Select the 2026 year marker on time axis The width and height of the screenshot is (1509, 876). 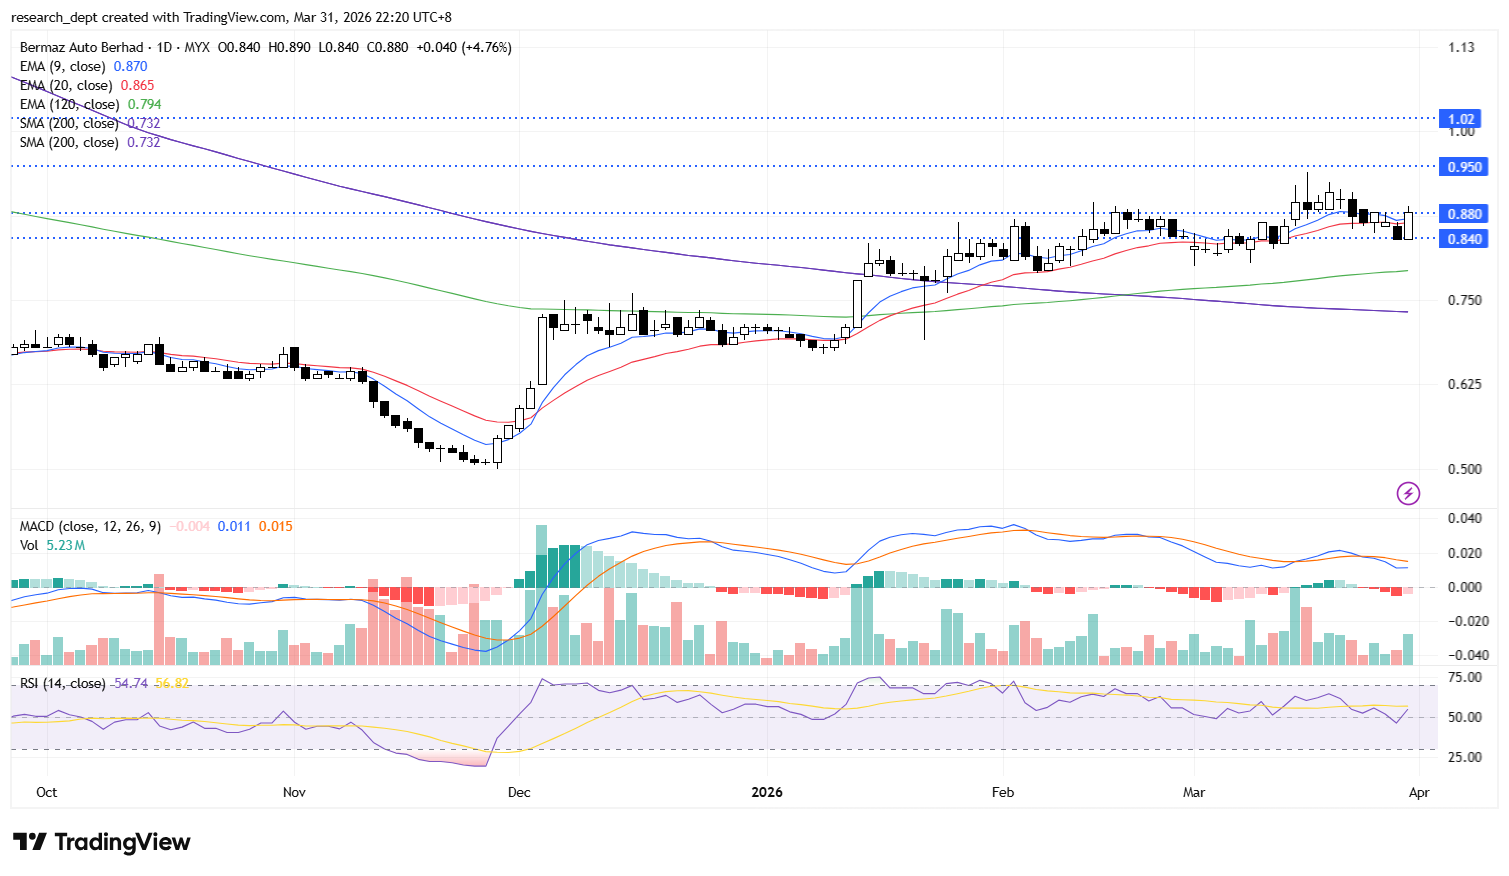767,792
